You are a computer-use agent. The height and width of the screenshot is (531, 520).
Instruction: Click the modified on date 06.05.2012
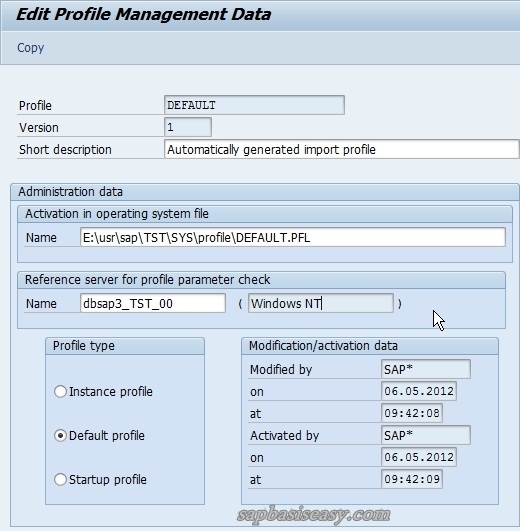tap(419, 391)
